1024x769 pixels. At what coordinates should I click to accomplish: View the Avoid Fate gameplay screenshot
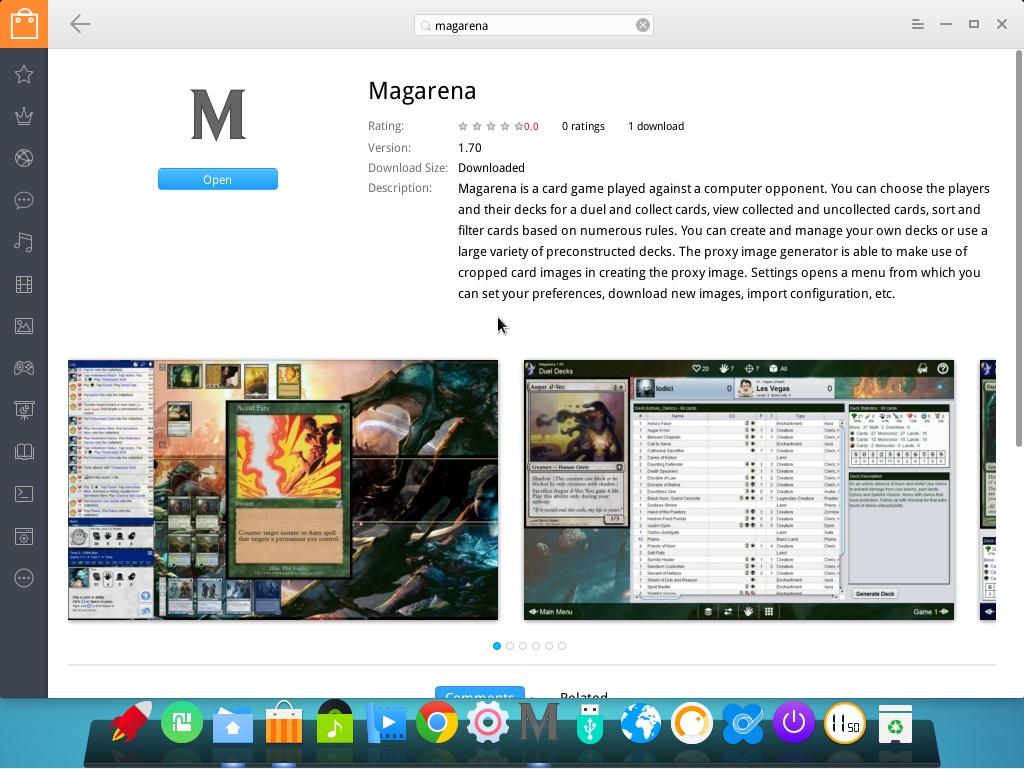tap(283, 490)
